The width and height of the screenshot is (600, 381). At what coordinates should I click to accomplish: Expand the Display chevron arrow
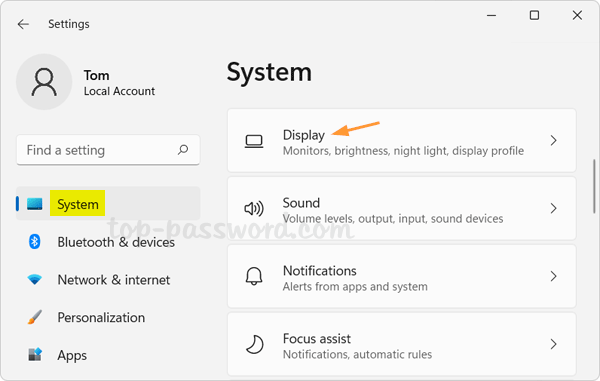tap(553, 140)
